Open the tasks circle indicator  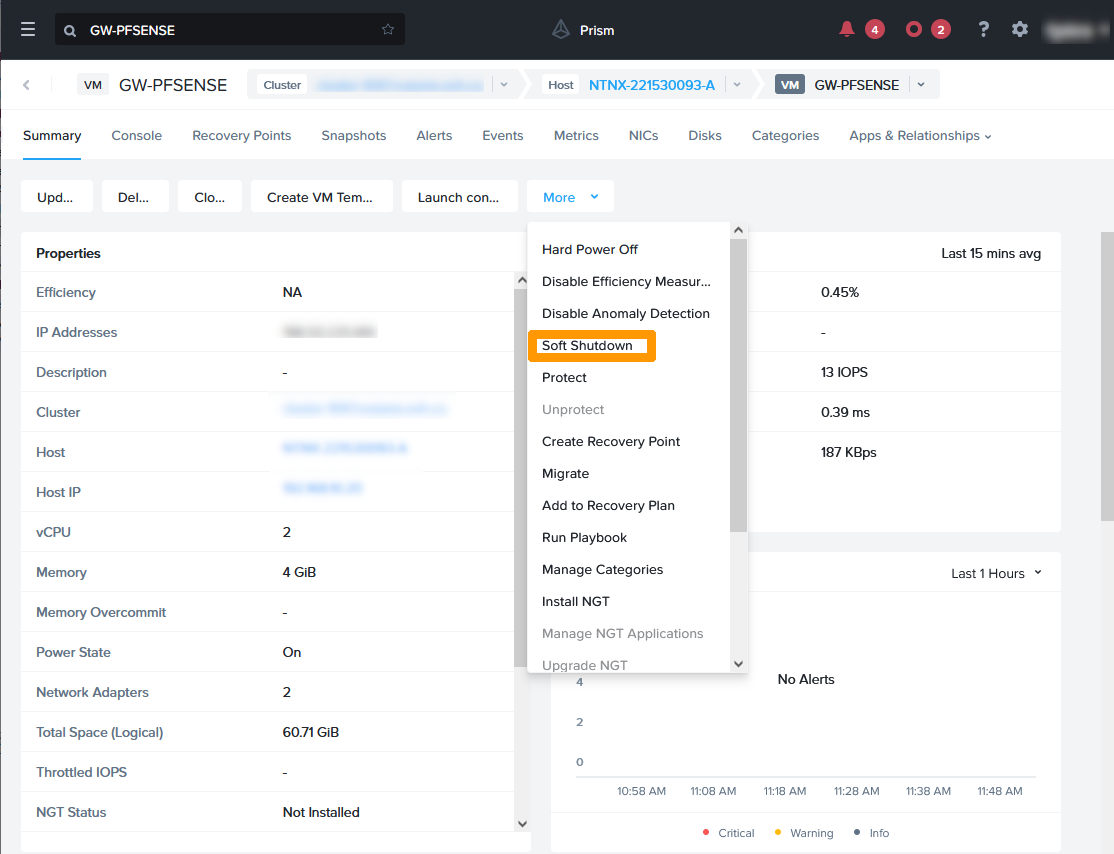[x=913, y=30]
